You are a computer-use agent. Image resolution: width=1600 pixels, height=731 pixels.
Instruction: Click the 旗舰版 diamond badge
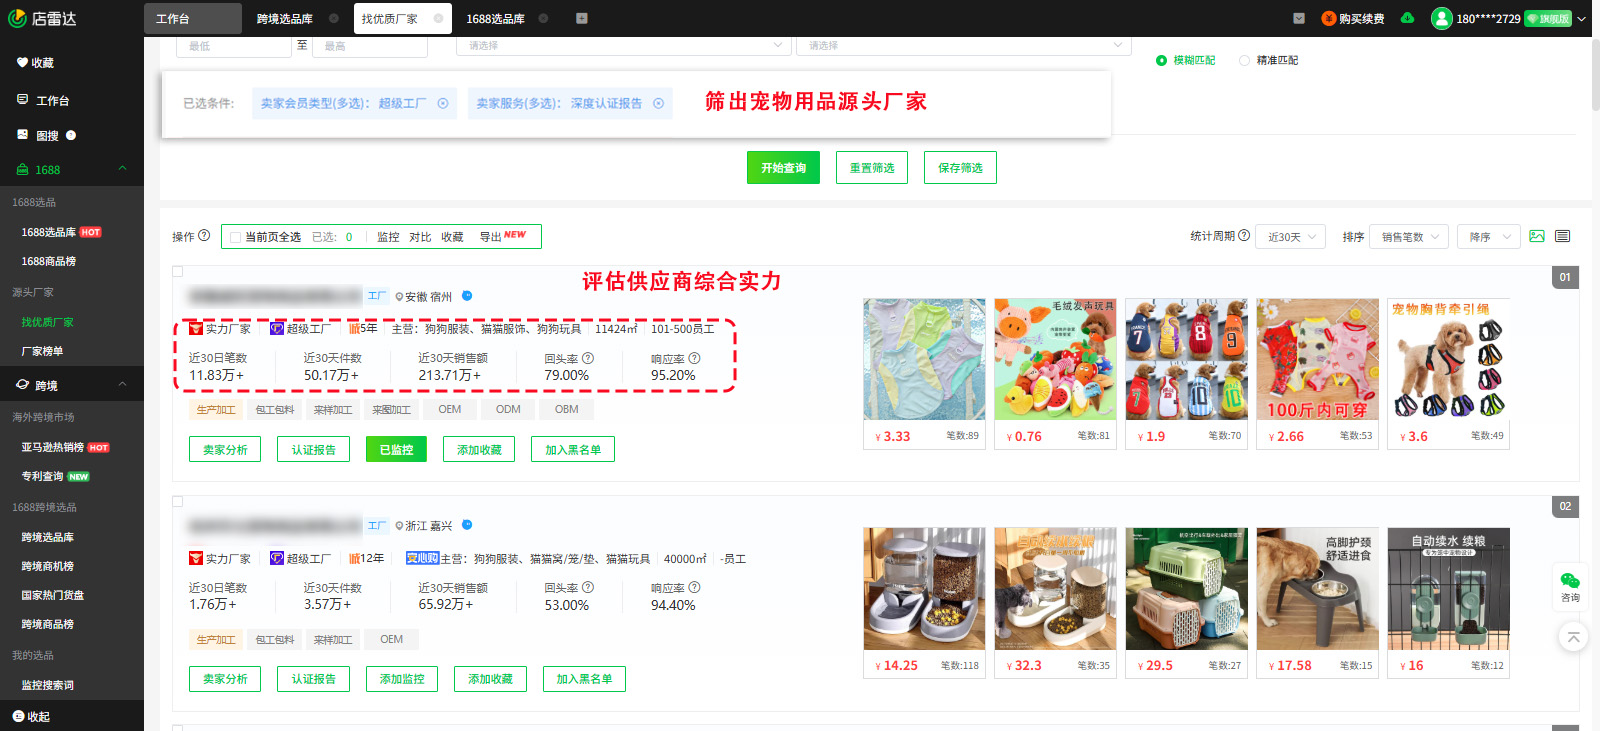click(1548, 18)
